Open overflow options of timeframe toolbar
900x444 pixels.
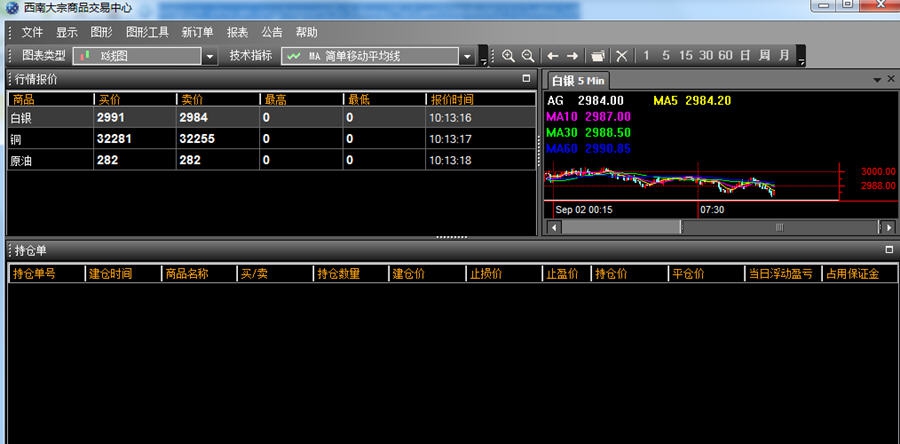click(x=801, y=56)
